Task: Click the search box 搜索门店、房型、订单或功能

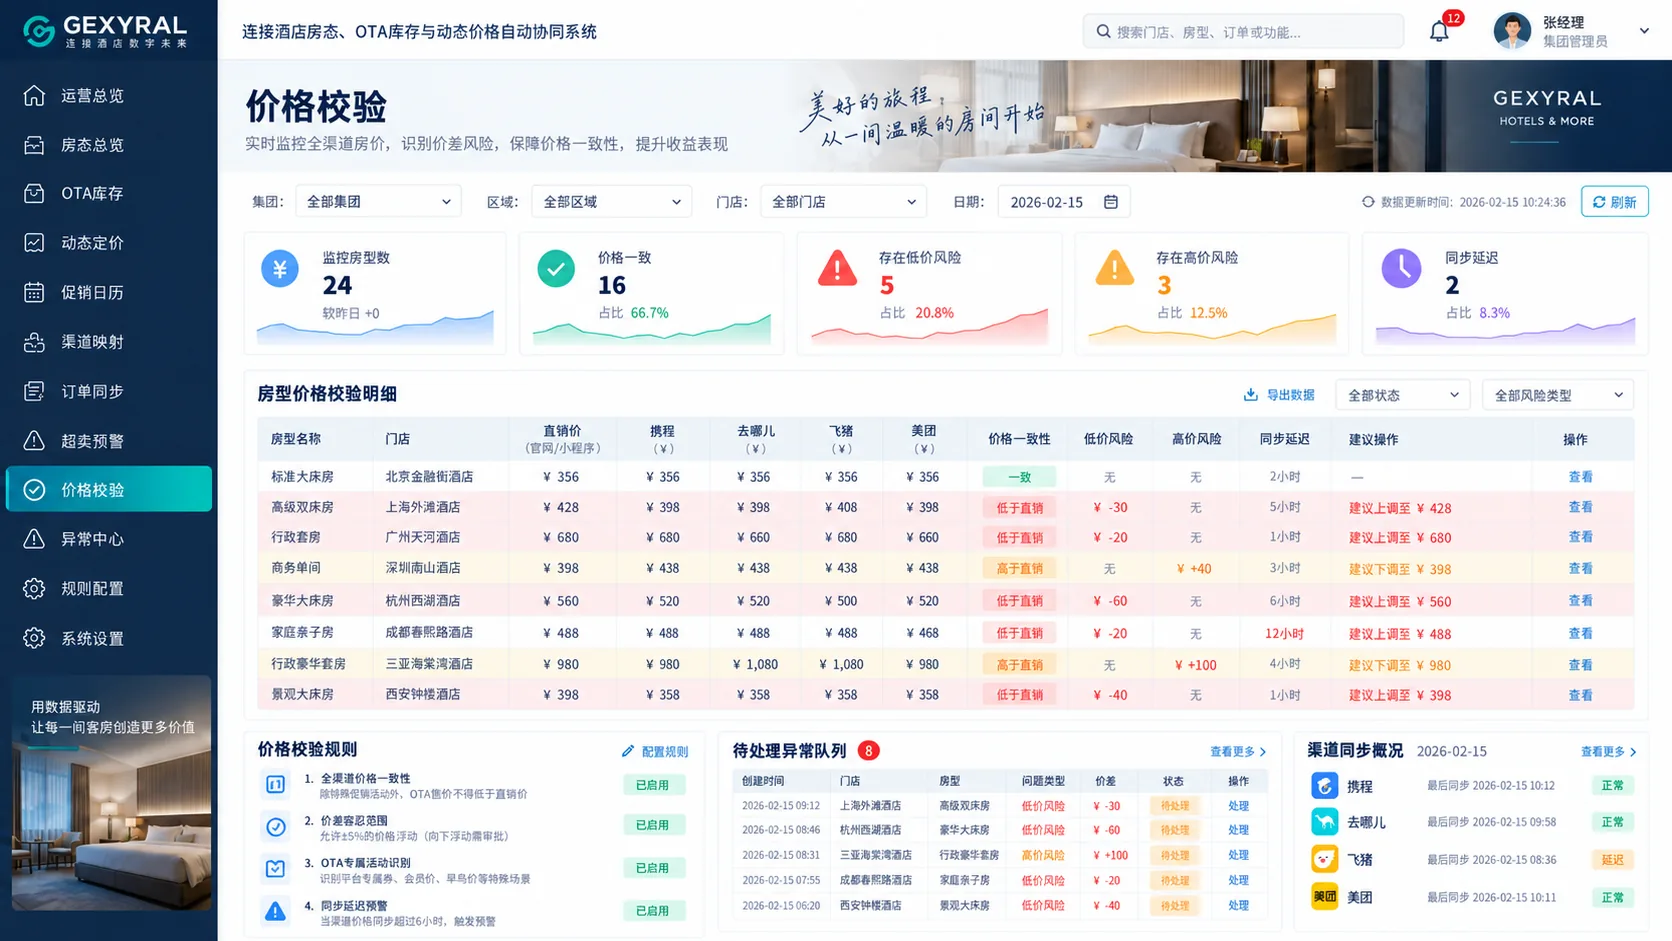Action: 1243,32
